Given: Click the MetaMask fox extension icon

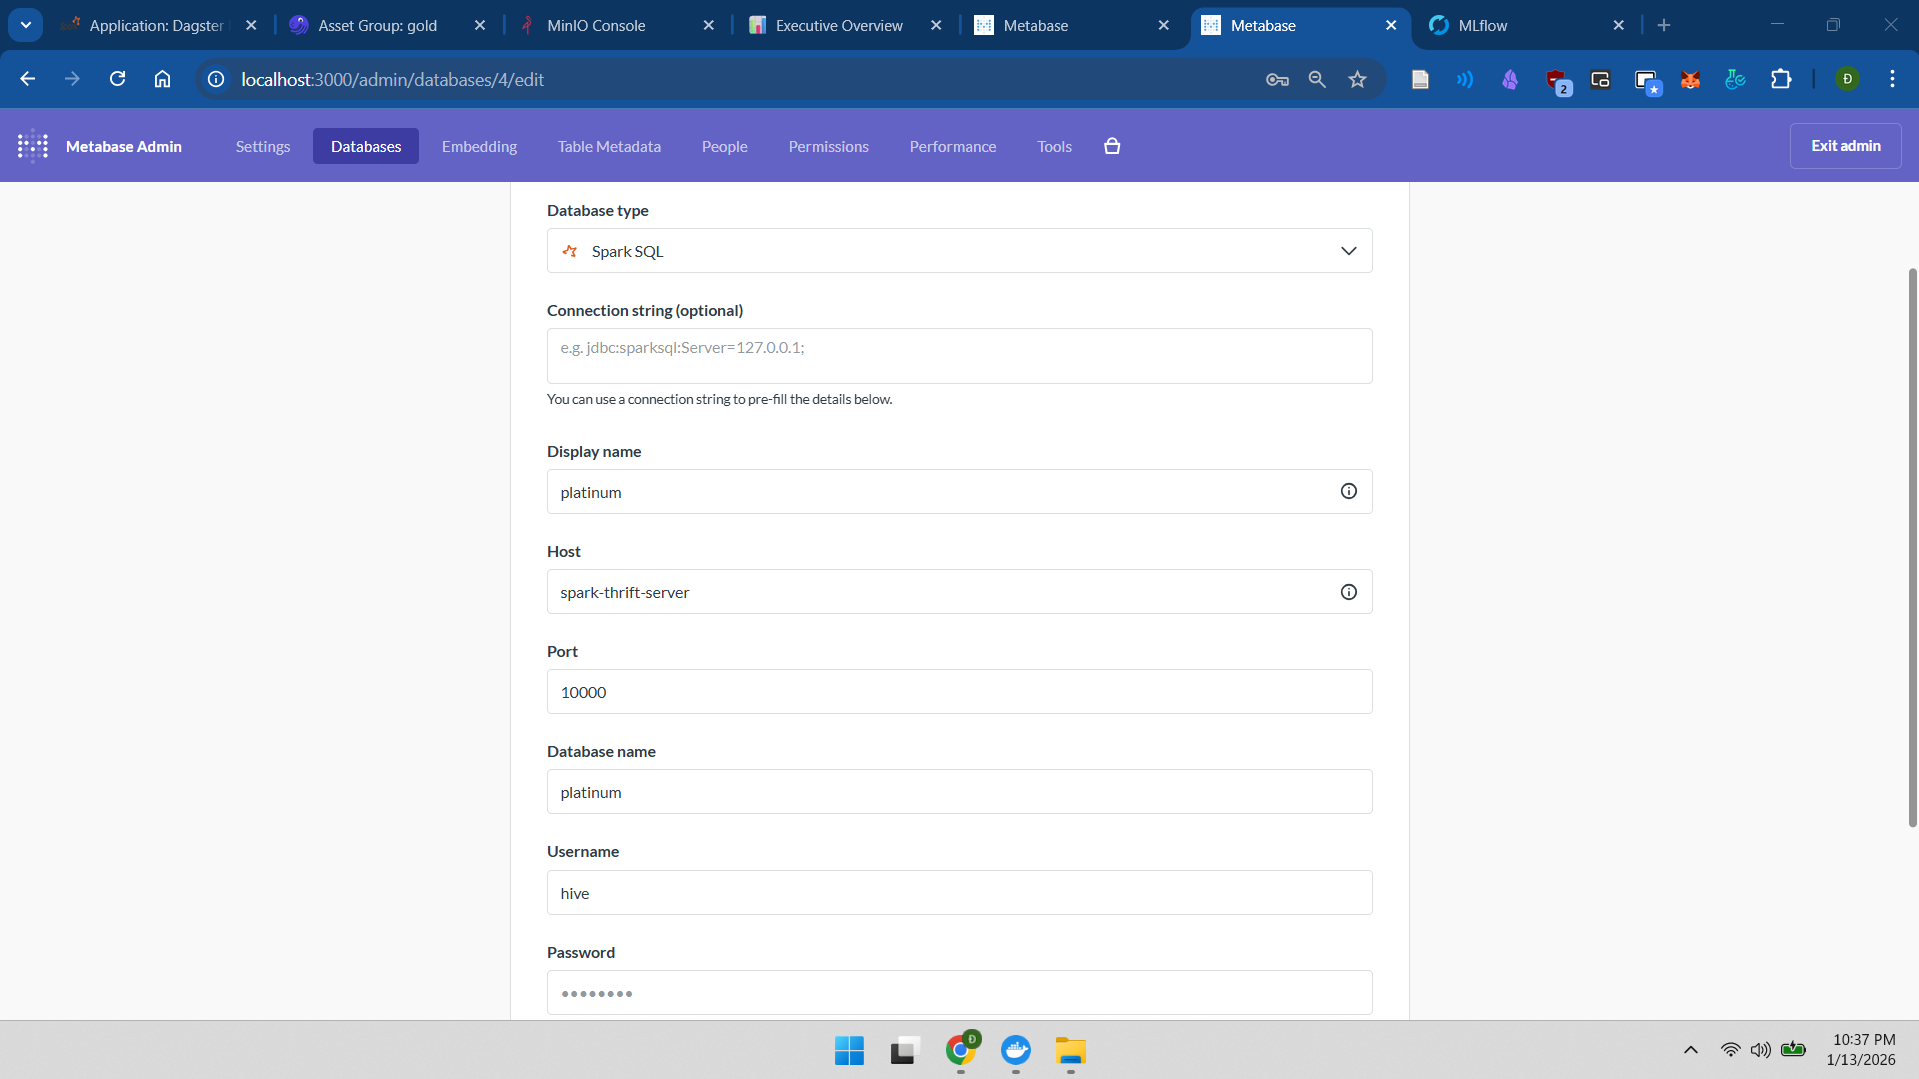Looking at the screenshot, I should pos(1690,79).
